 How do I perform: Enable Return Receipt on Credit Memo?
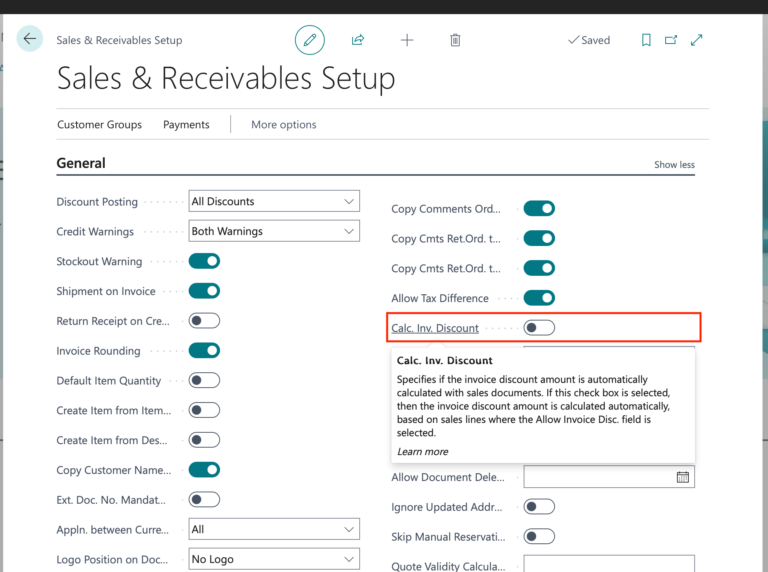click(204, 321)
